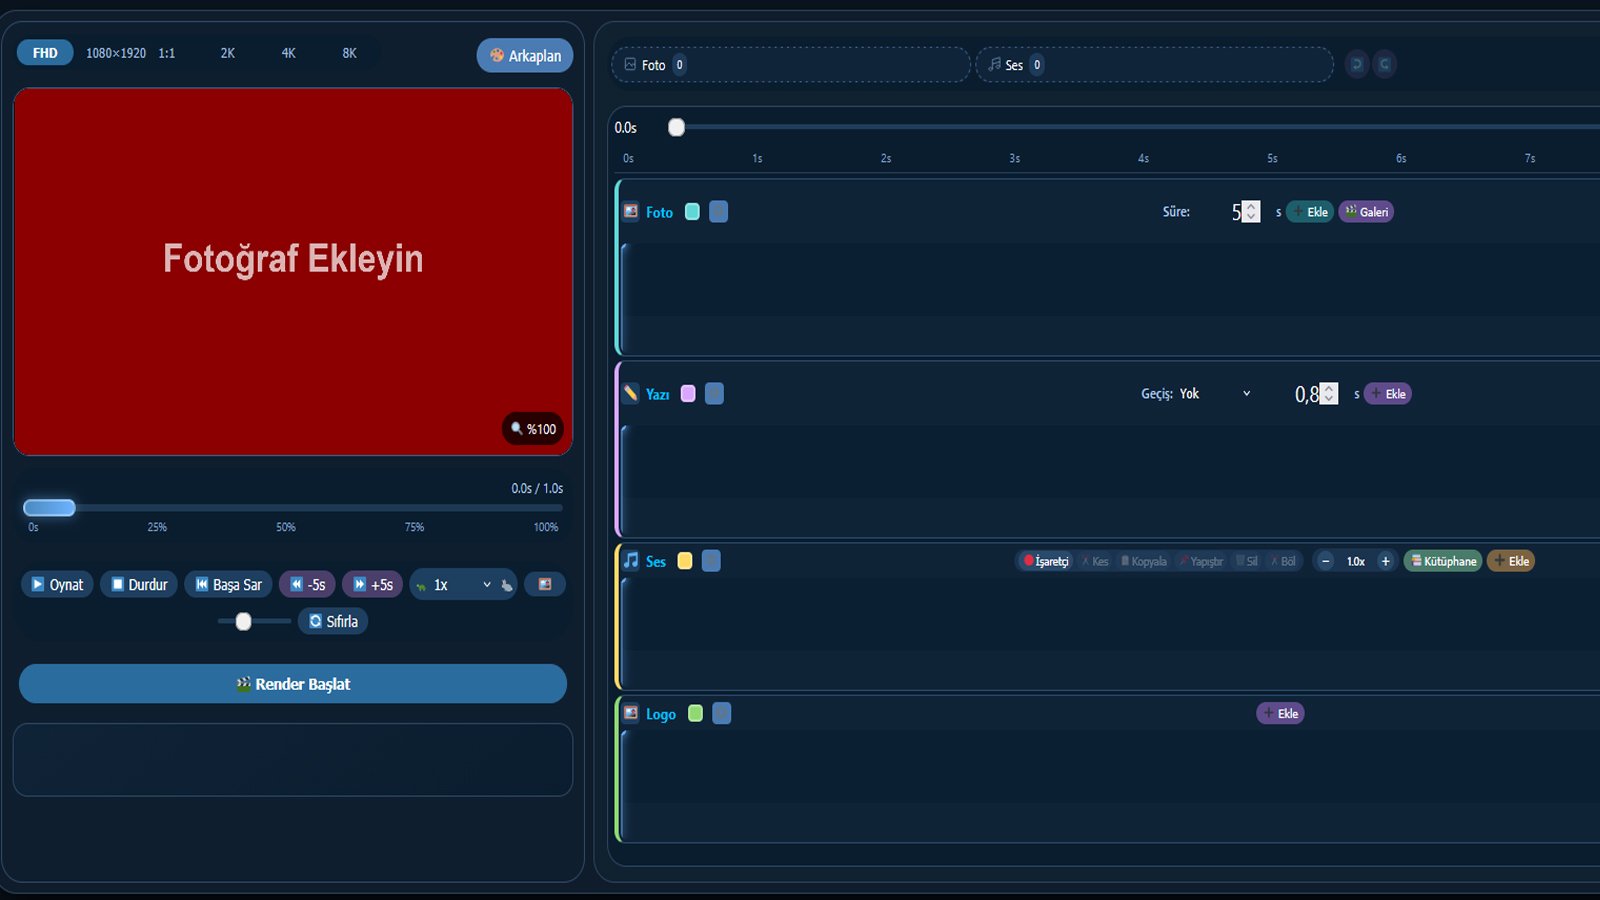Click the undo arrow icon
Image resolution: width=1600 pixels, height=900 pixels.
(1356, 64)
